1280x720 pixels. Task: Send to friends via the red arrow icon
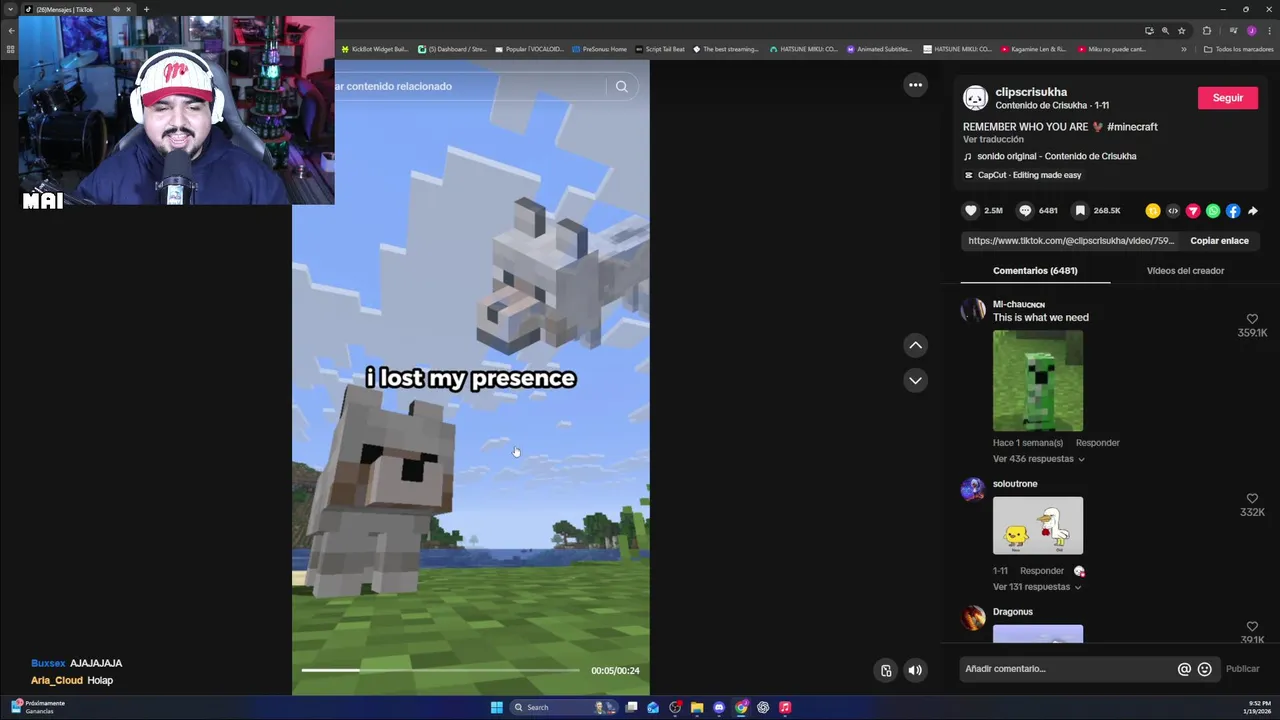pos(1193,211)
